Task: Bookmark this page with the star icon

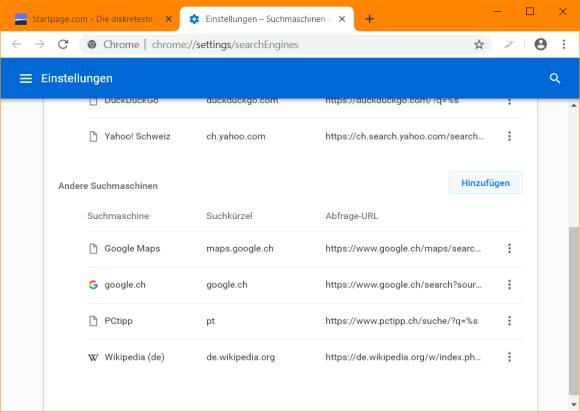Action: [x=479, y=45]
